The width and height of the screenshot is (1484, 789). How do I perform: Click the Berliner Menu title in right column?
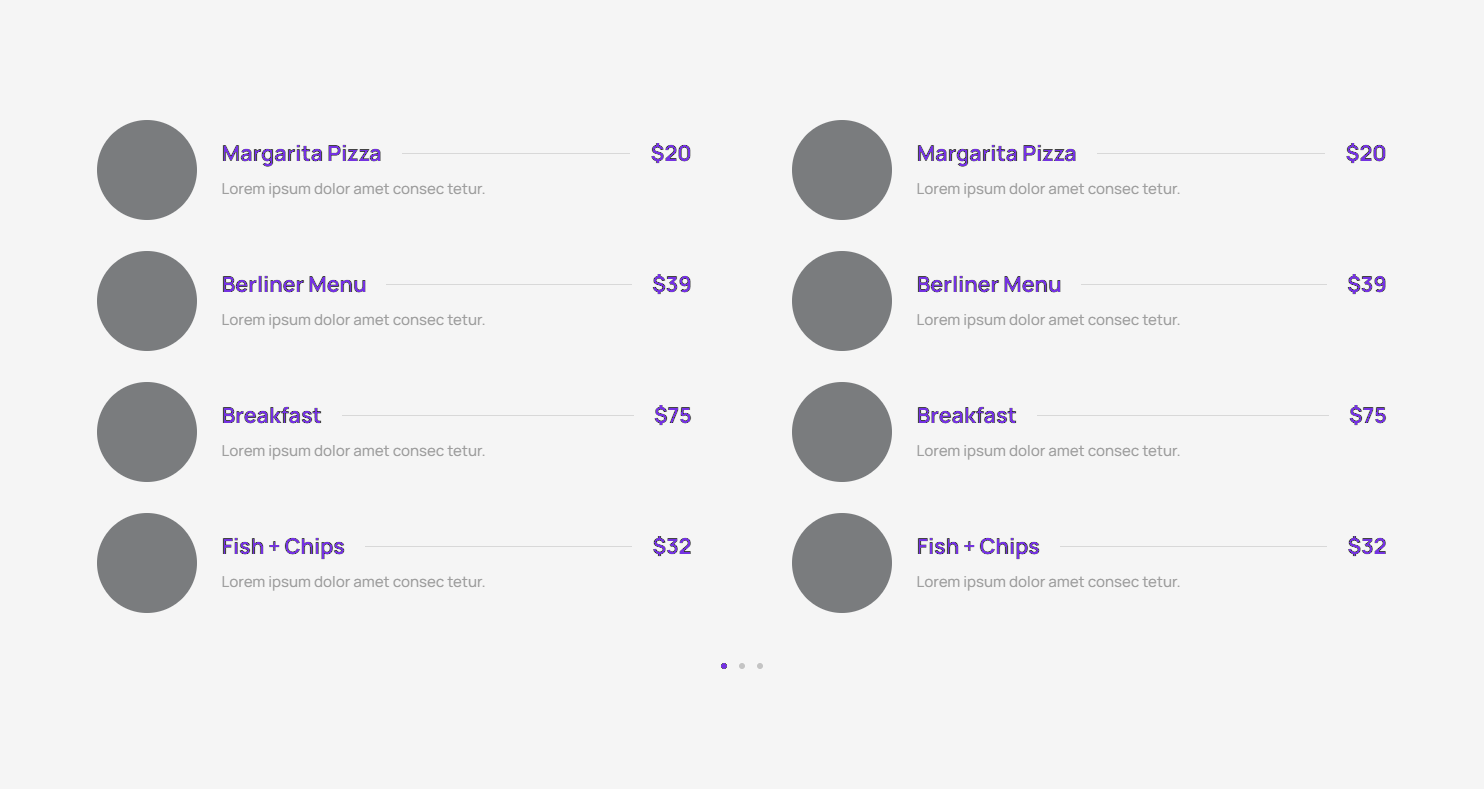click(x=988, y=285)
